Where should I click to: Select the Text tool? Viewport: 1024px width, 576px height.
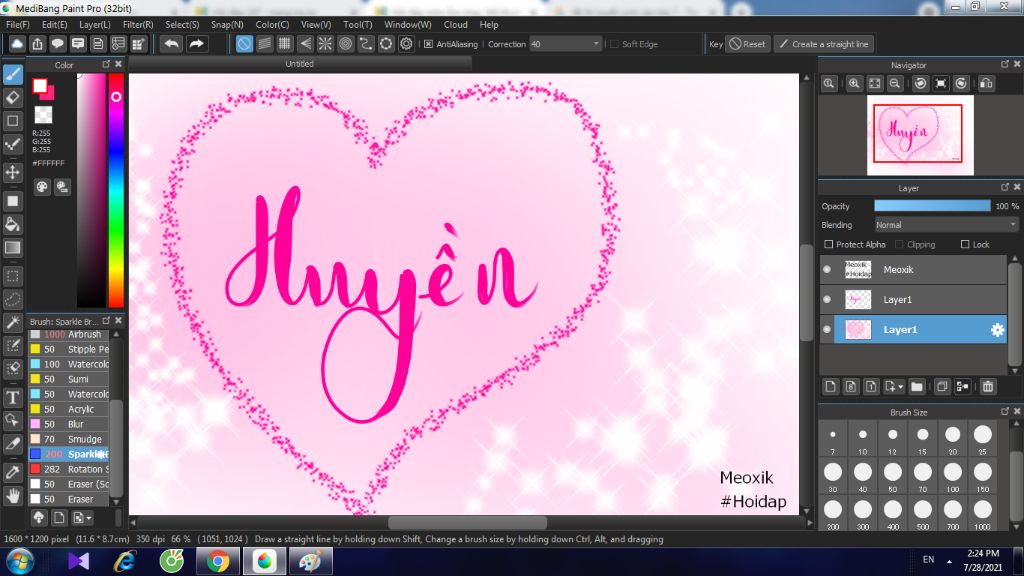pyautogui.click(x=12, y=397)
